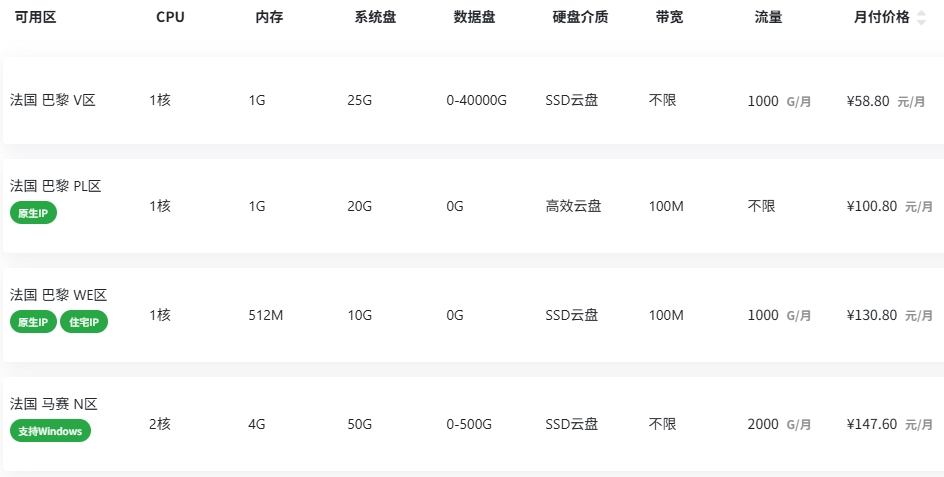Click the 硬盘介质 column header
This screenshot has width=944, height=477.
(580, 18)
